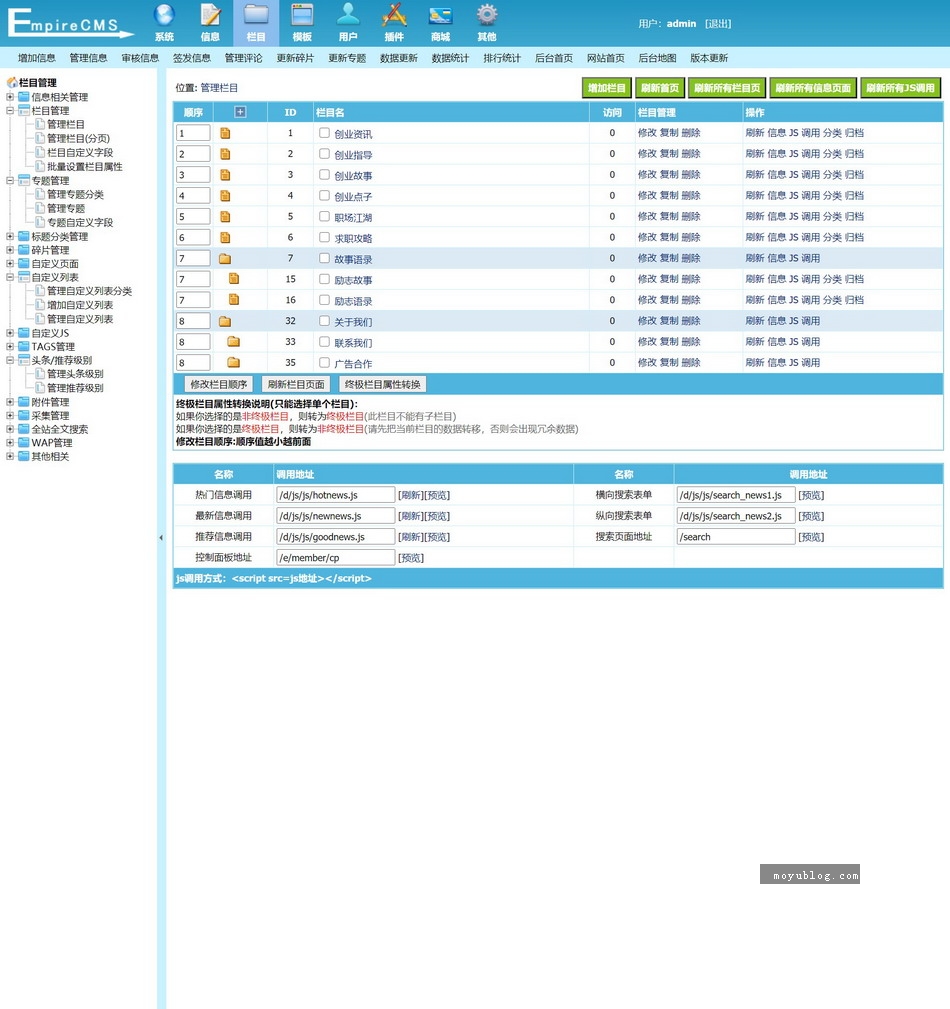Click the file icon in 职场江湖 row
The width and height of the screenshot is (950, 1009).
tap(225, 217)
